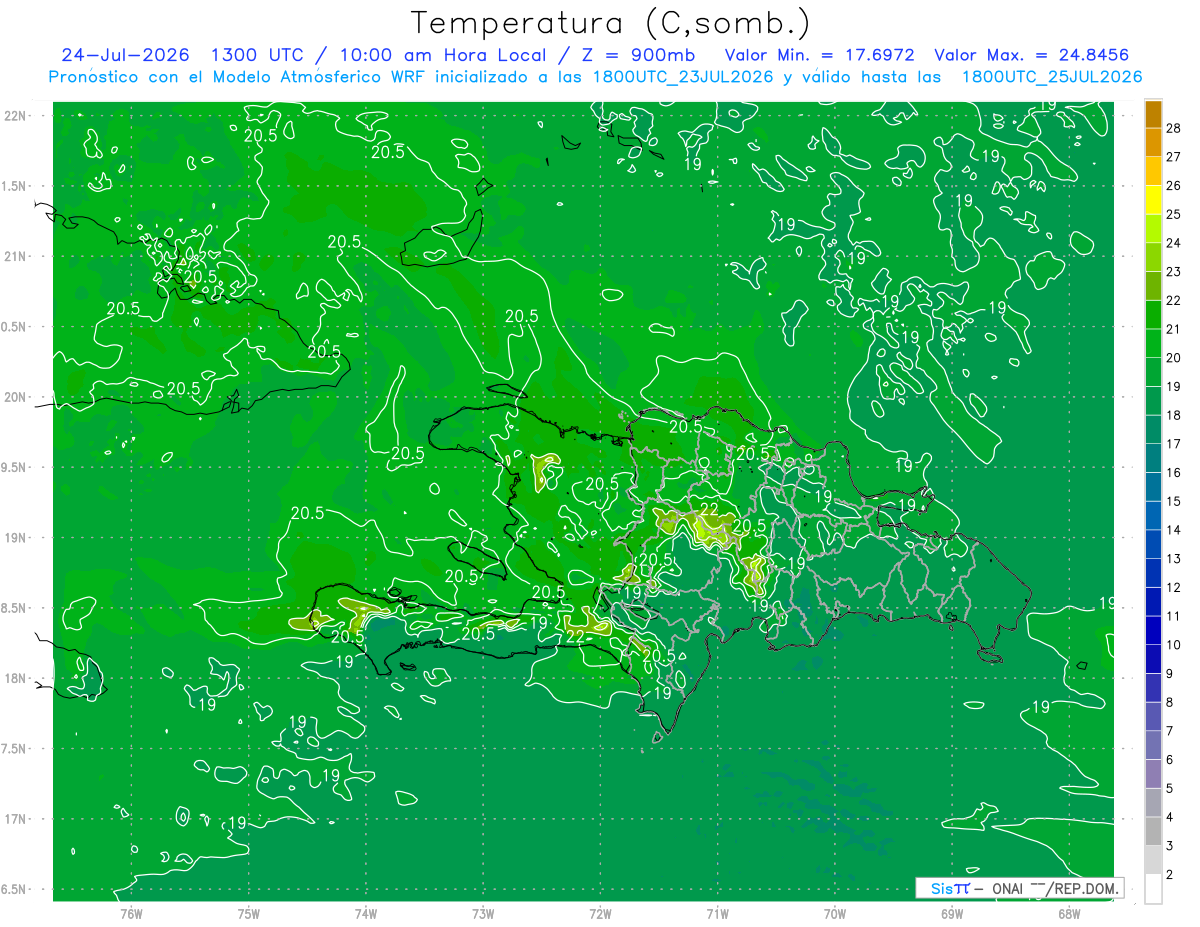Click the "69W" longitude axis label
The width and height of the screenshot is (1200, 927).
click(952, 914)
